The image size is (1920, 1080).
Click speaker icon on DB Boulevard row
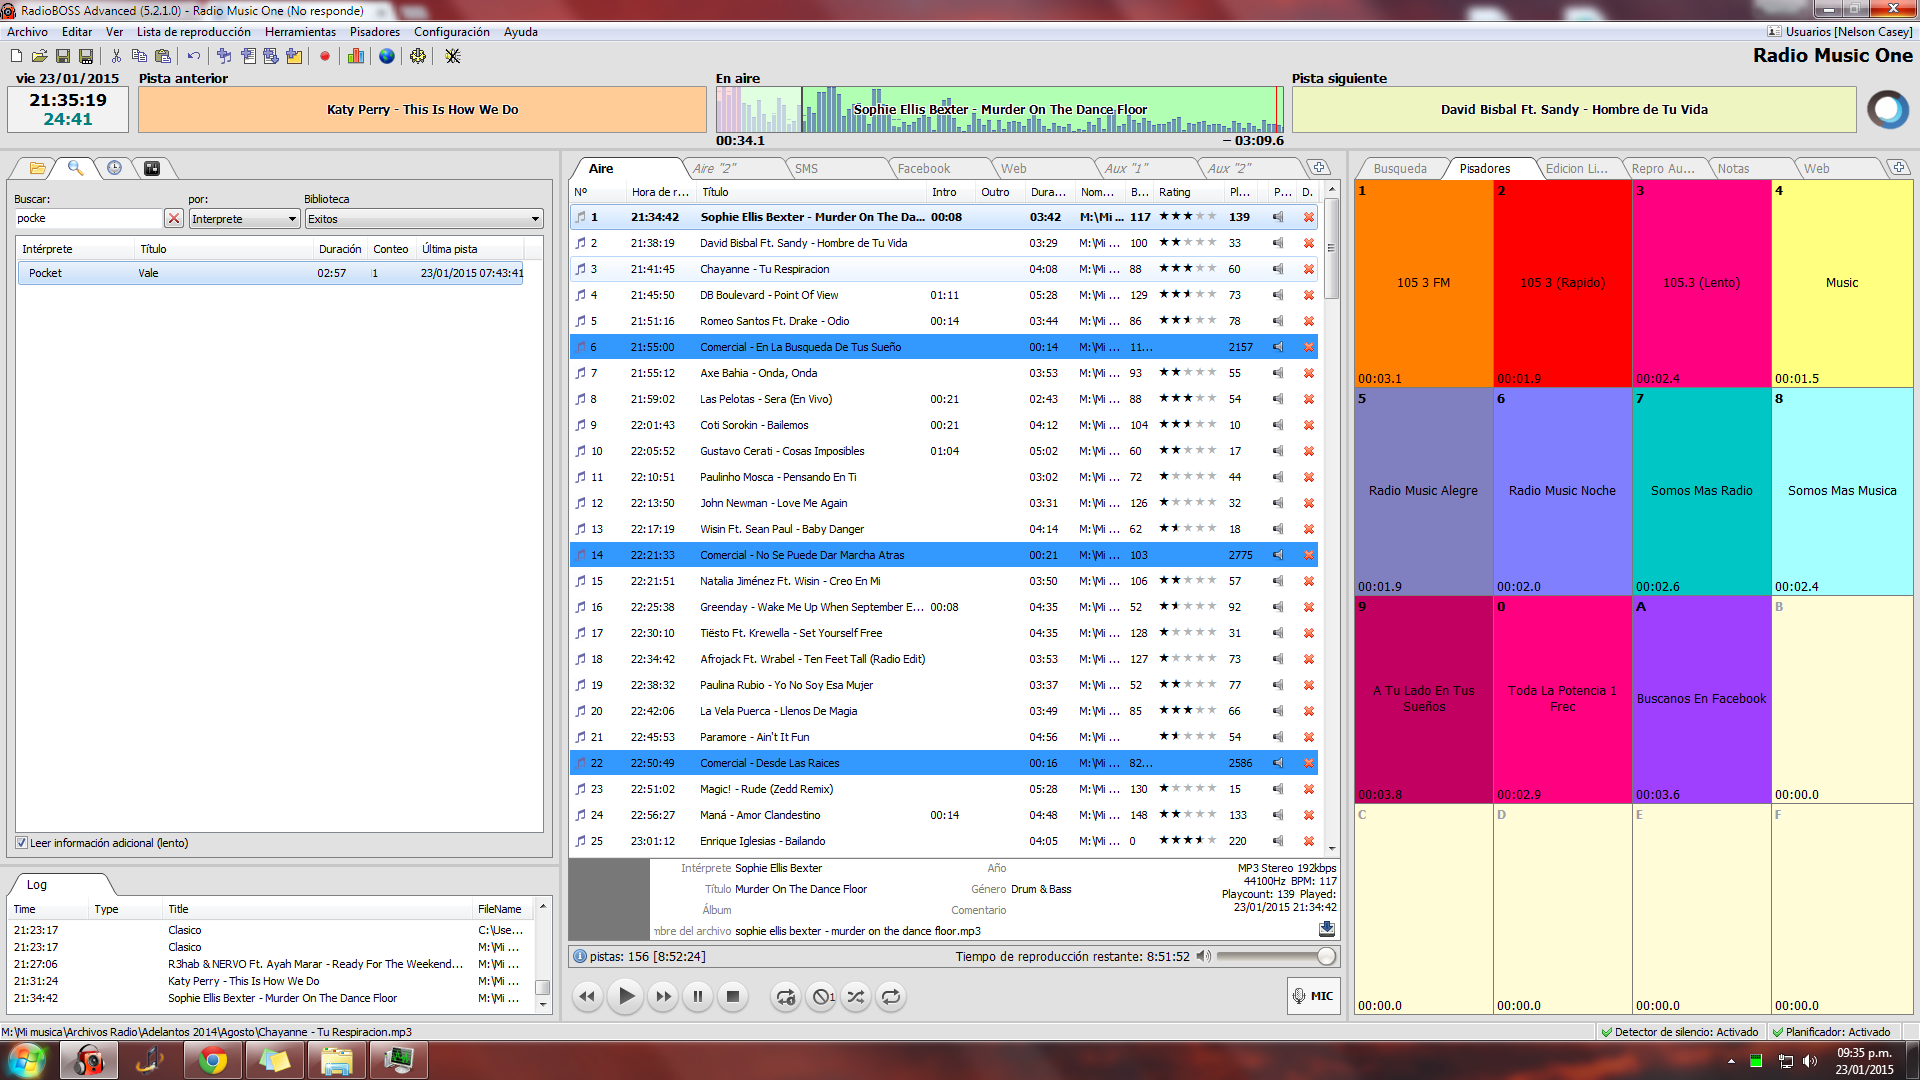coord(1278,295)
